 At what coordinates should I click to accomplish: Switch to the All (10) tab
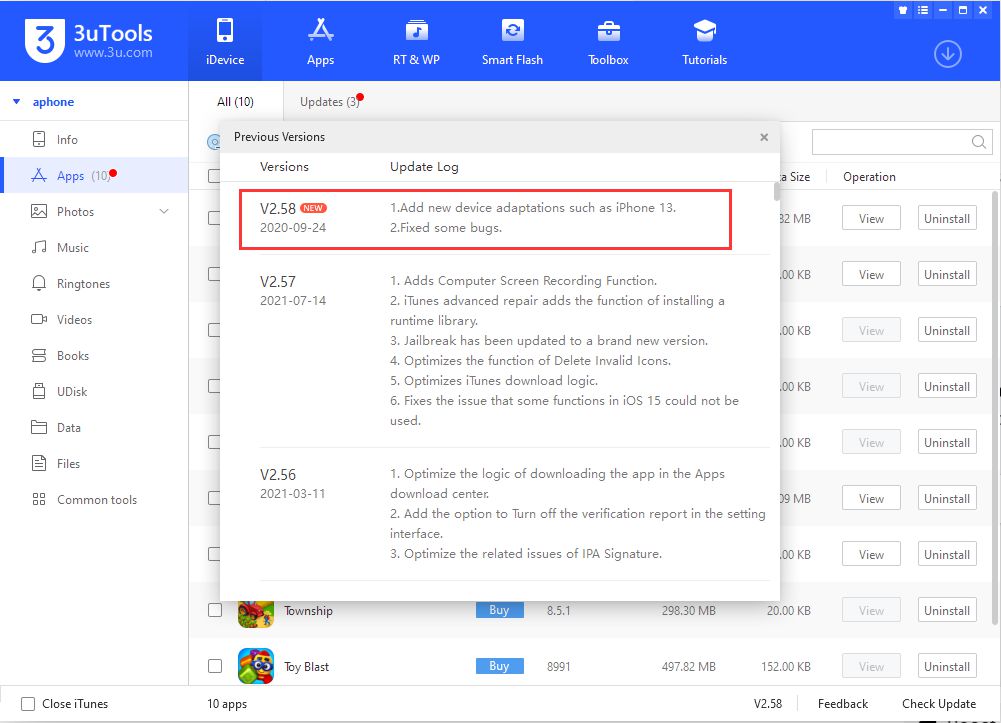[236, 101]
